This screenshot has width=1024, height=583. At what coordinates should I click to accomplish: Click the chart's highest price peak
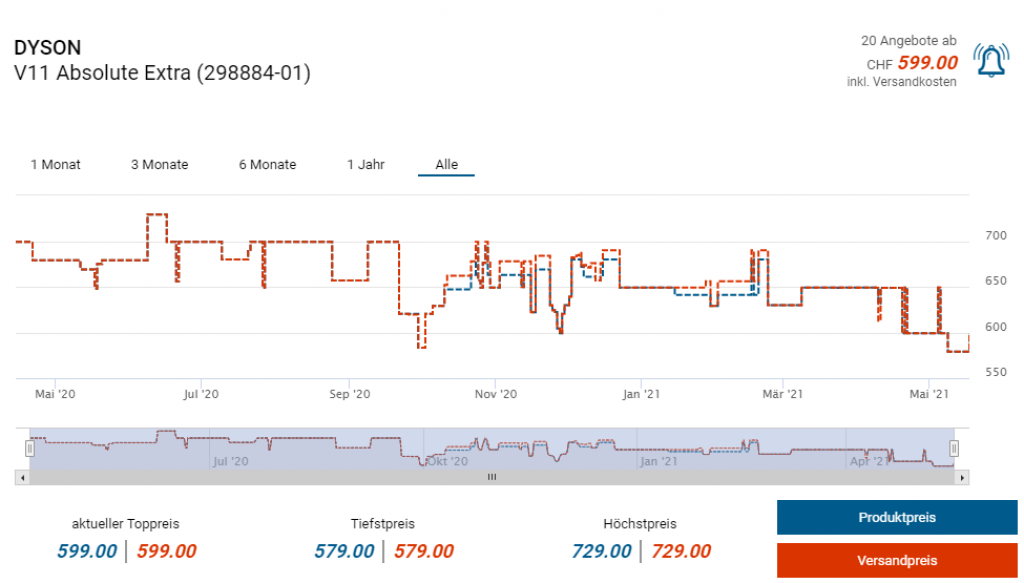click(156, 214)
